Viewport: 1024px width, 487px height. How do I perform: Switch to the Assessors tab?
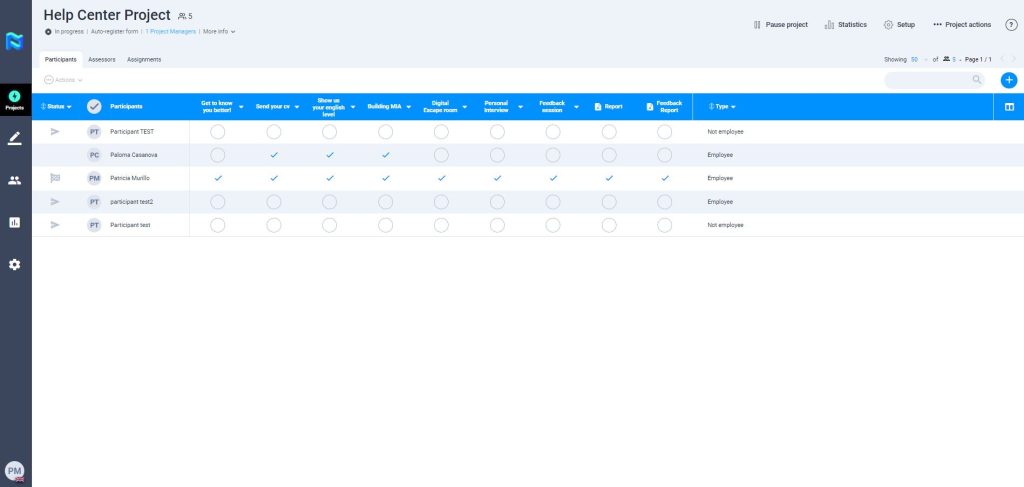[101, 60]
